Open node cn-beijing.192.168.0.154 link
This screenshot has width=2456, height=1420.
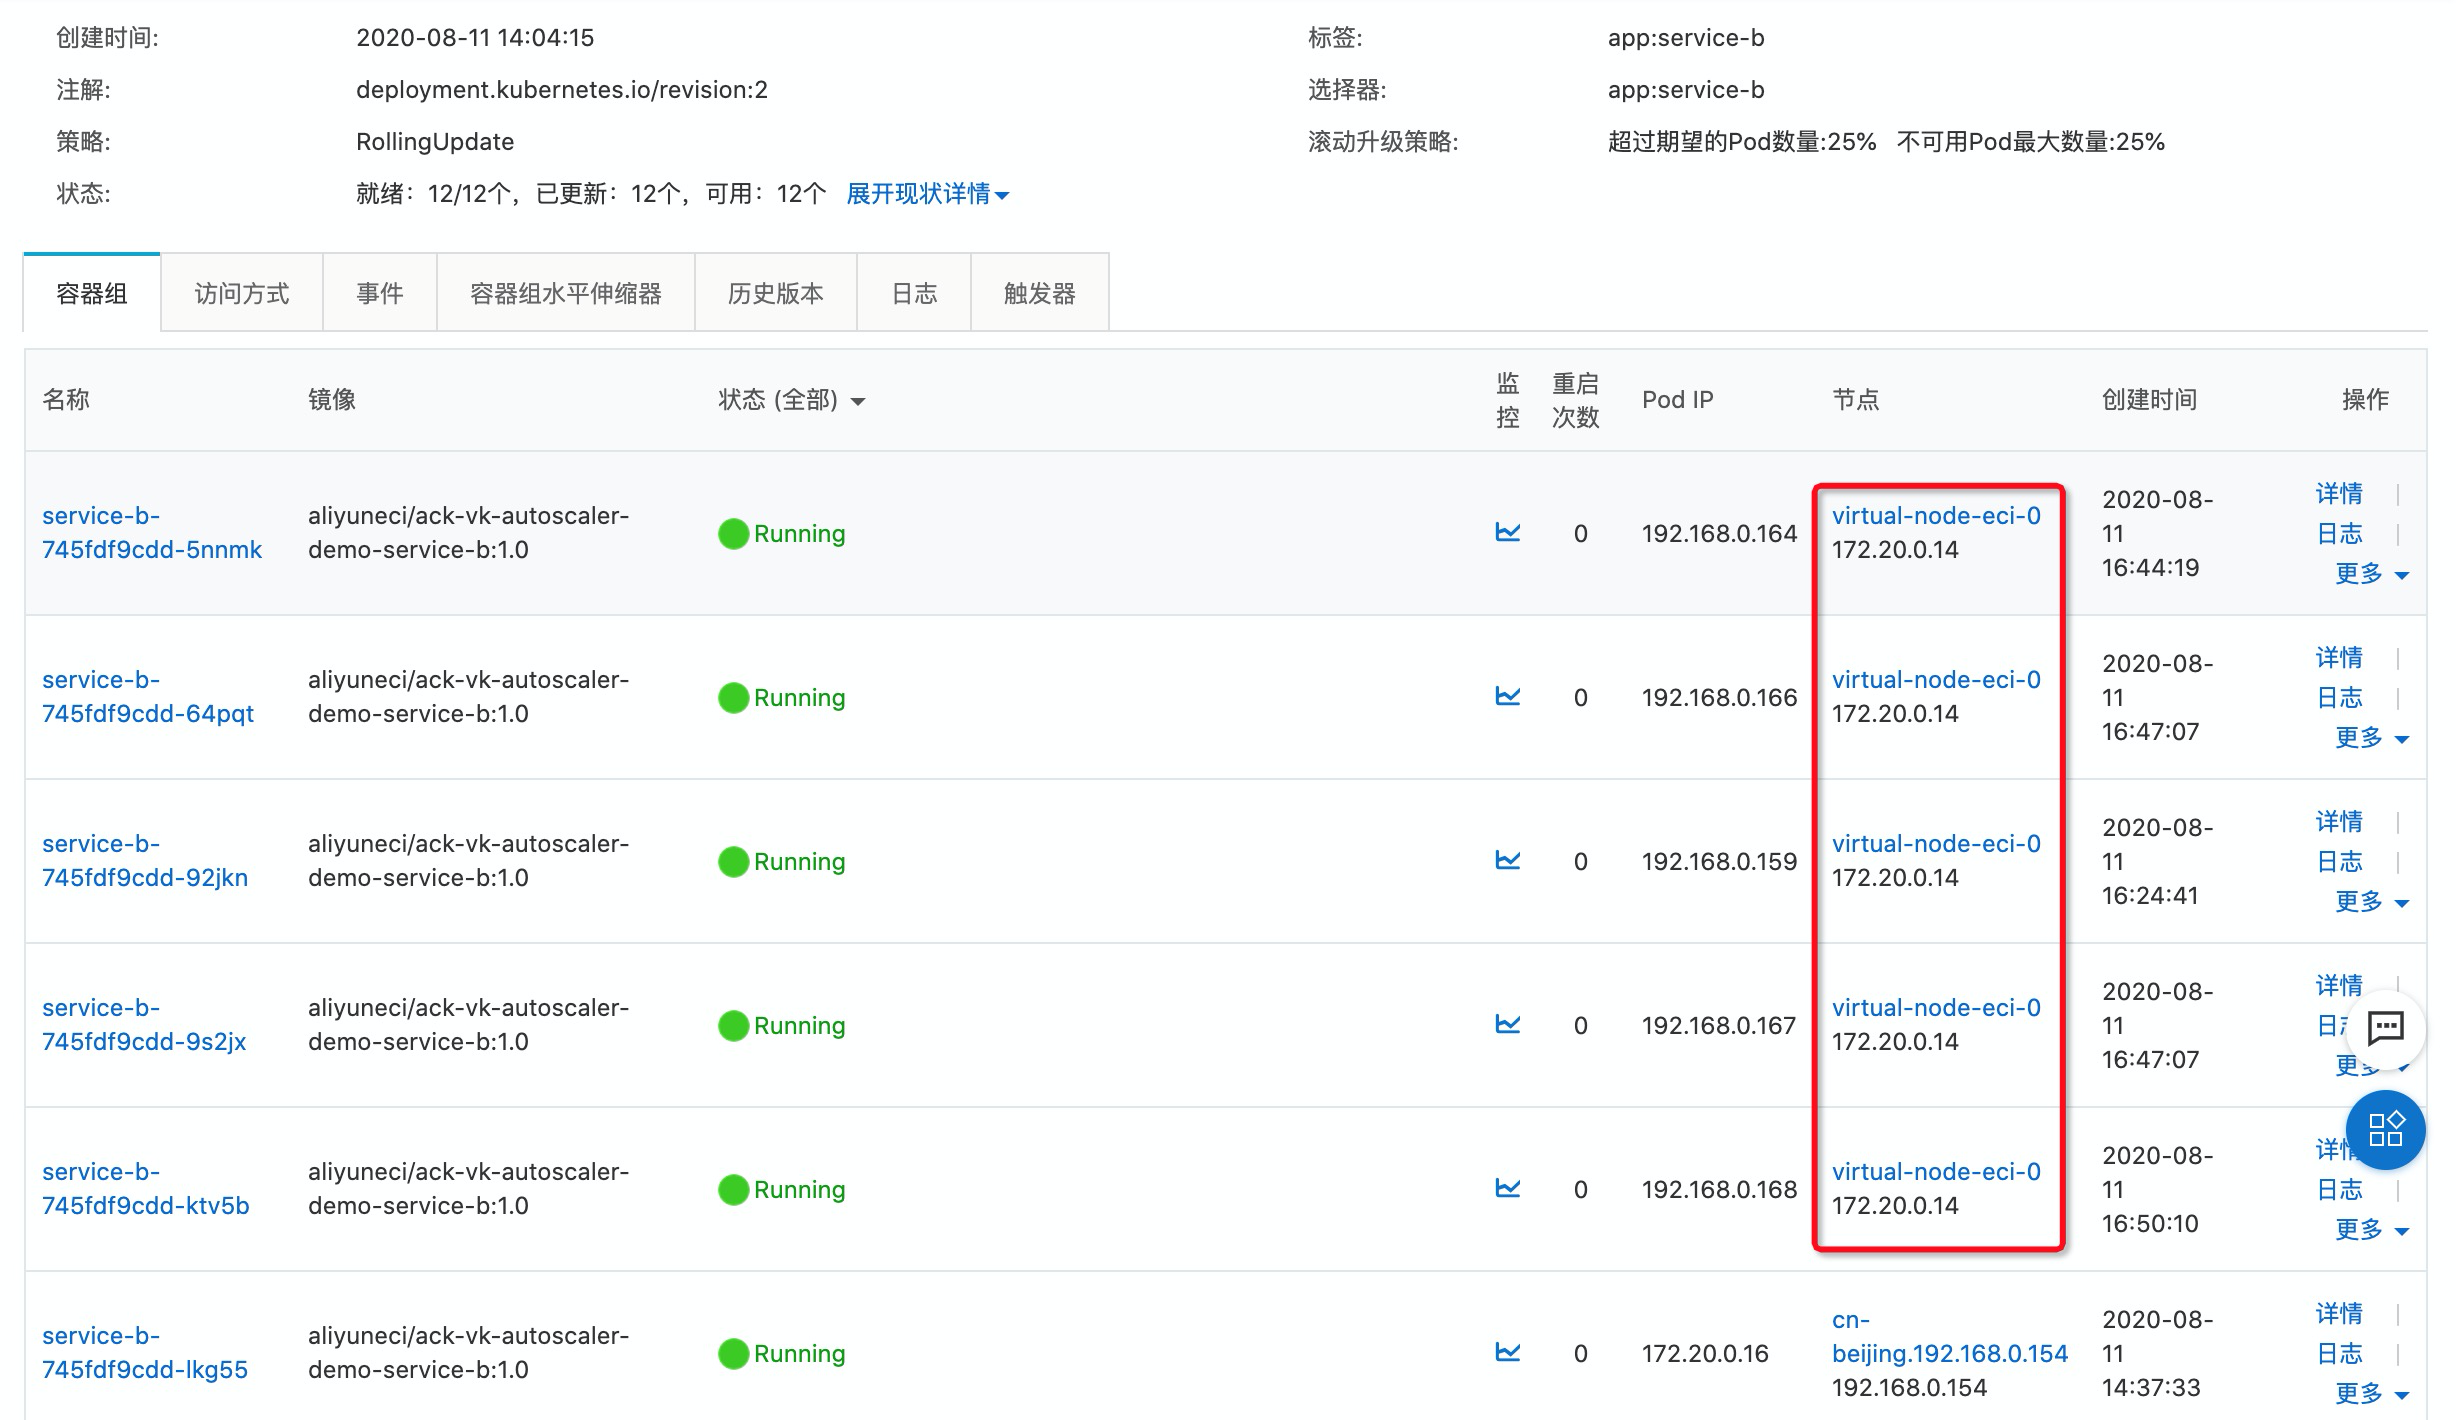[1949, 1337]
